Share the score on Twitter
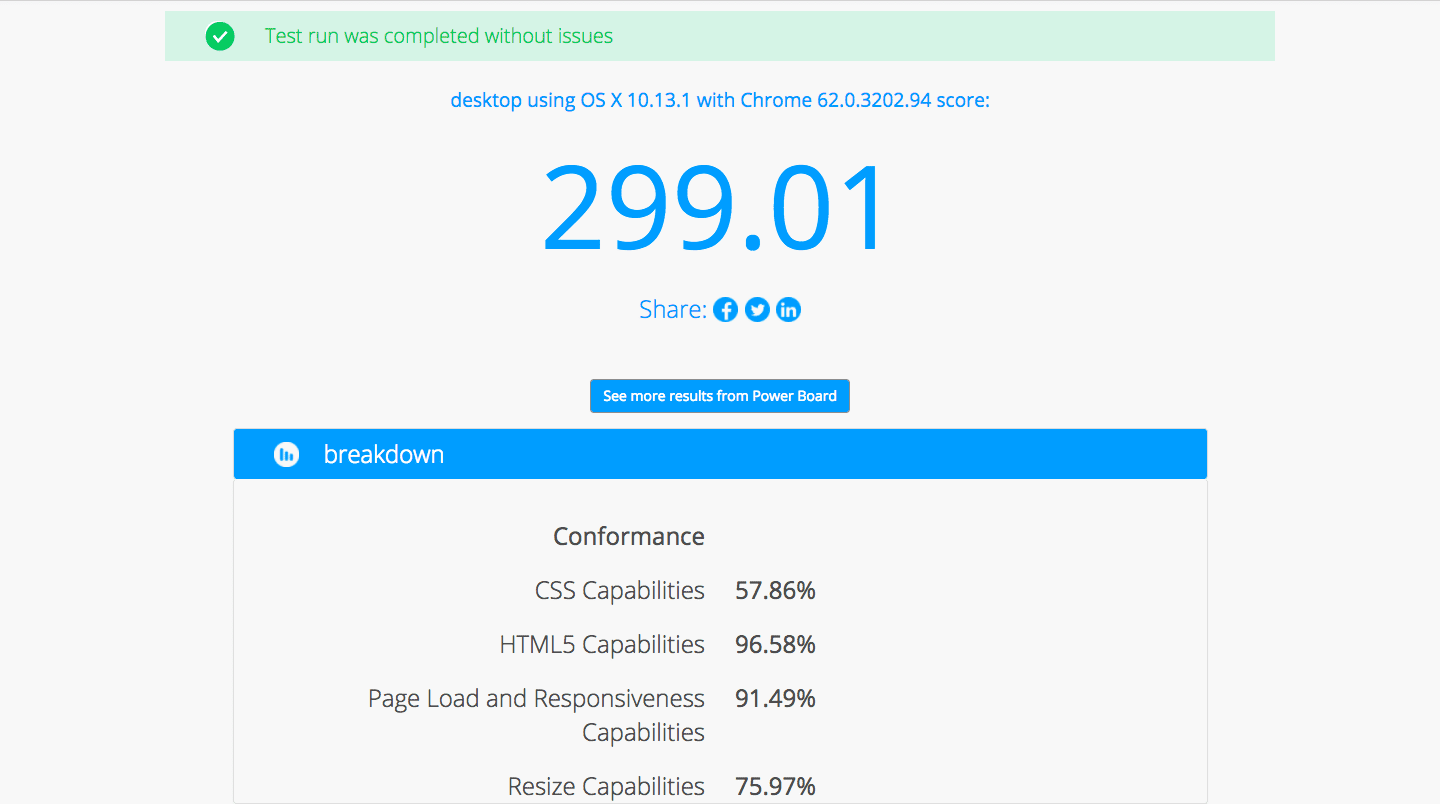The image size is (1440, 804). coord(757,310)
